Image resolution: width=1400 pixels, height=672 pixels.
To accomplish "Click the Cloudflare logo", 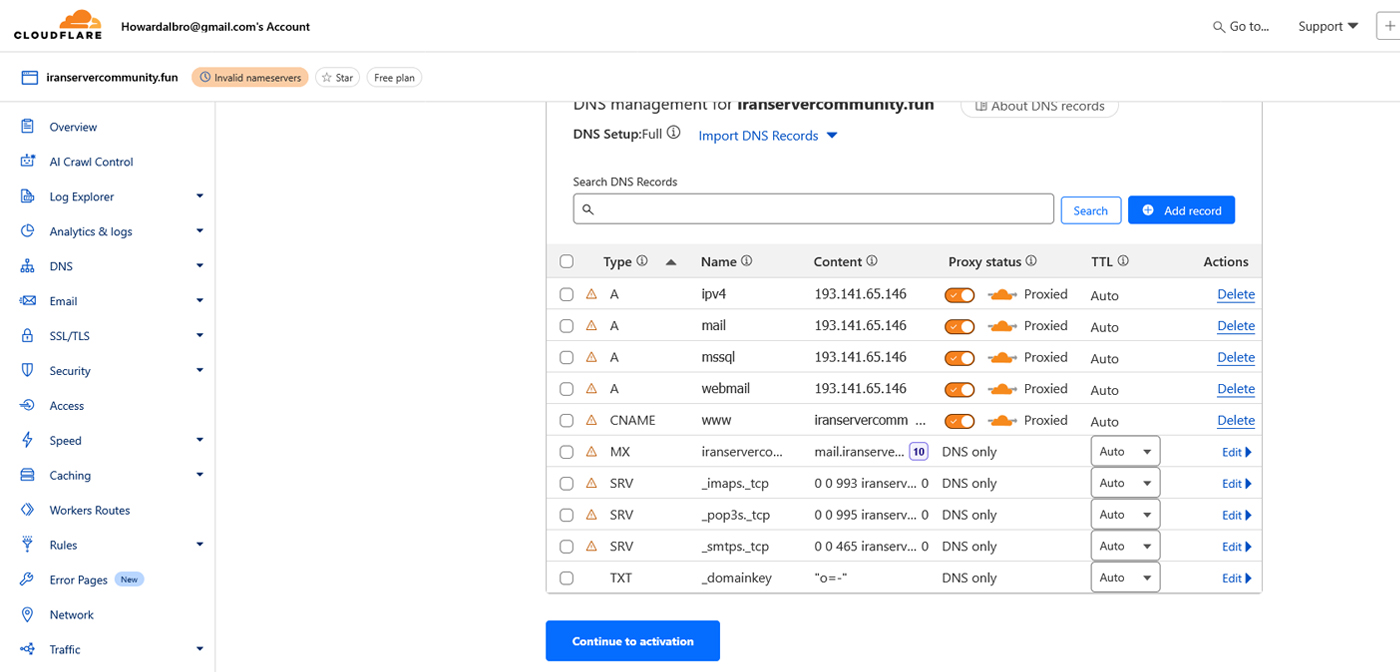I will point(60,25).
